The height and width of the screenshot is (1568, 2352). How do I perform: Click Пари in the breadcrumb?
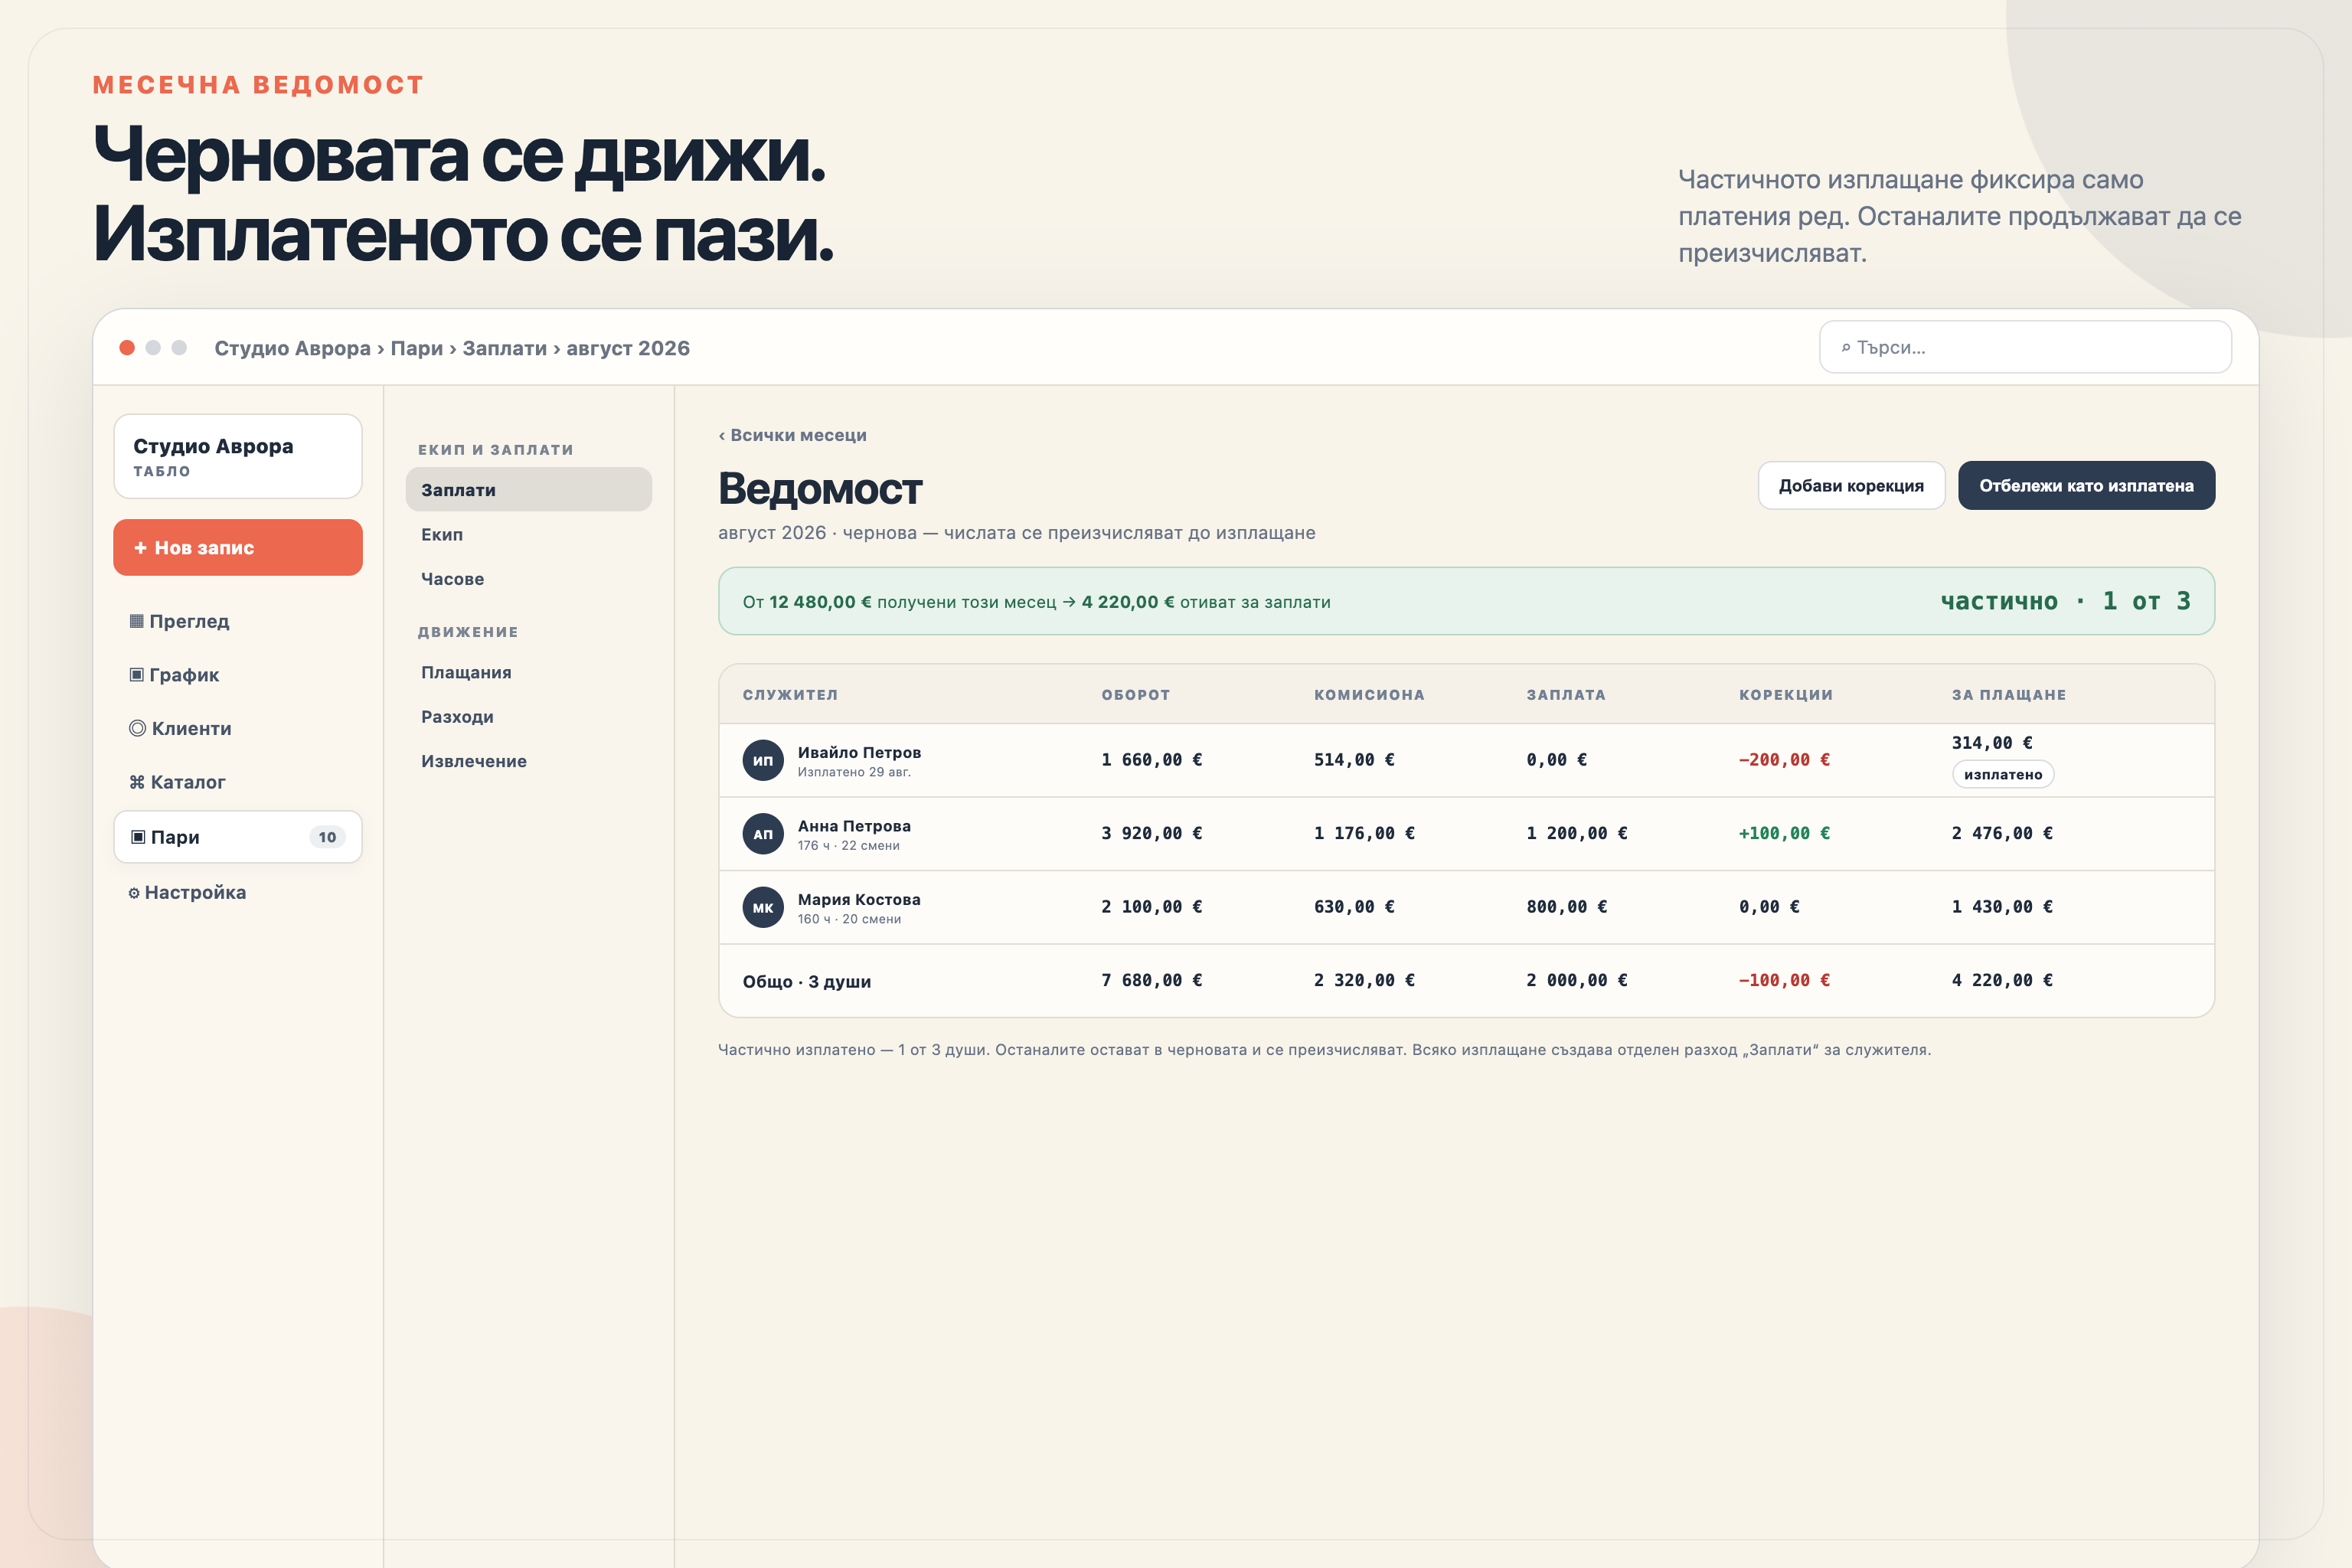416,348
